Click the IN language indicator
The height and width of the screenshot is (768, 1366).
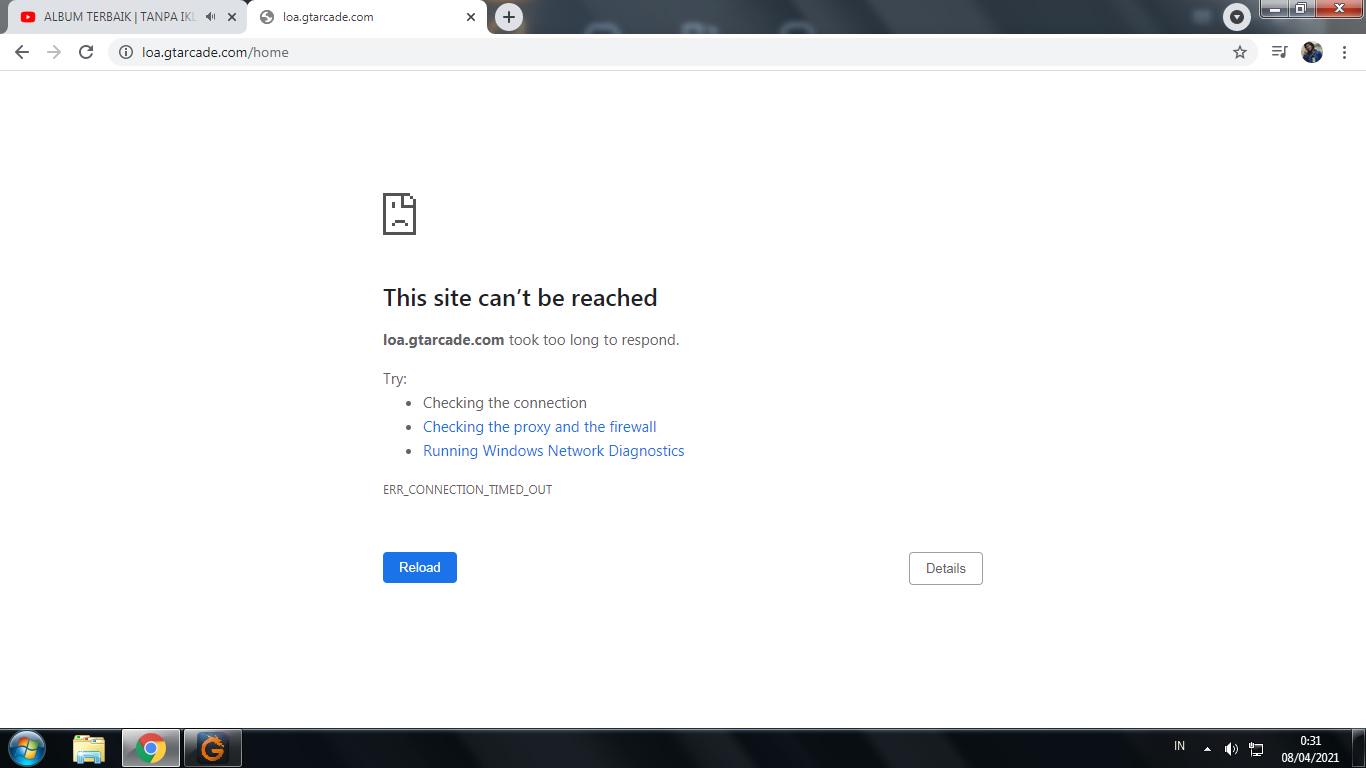[1179, 746]
